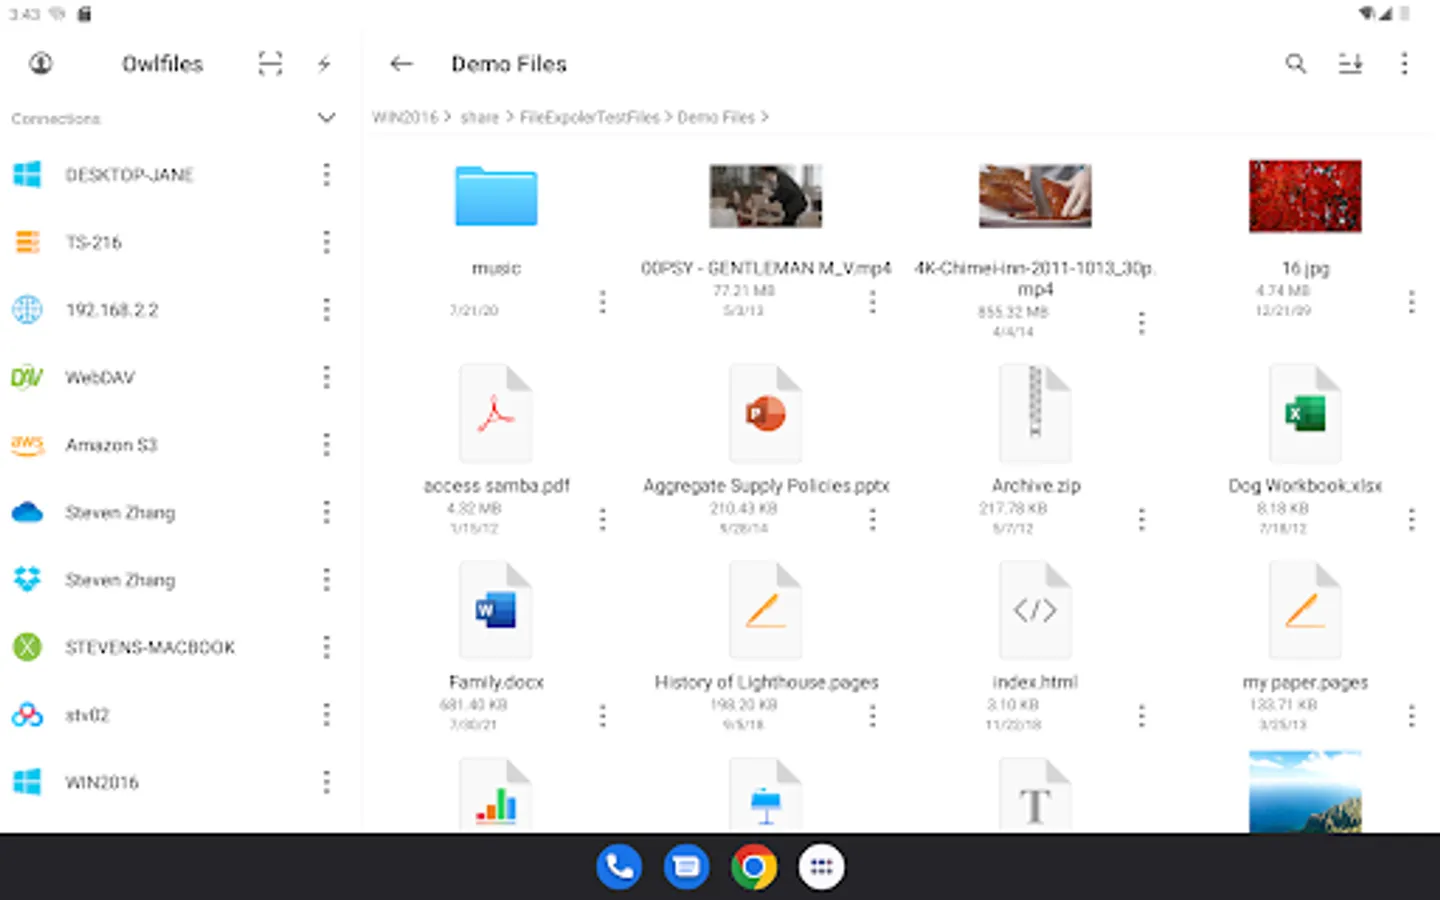The width and height of the screenshot is (1440, 900).
Task: Open the music folder's more options
Action: tap(602, 302)
